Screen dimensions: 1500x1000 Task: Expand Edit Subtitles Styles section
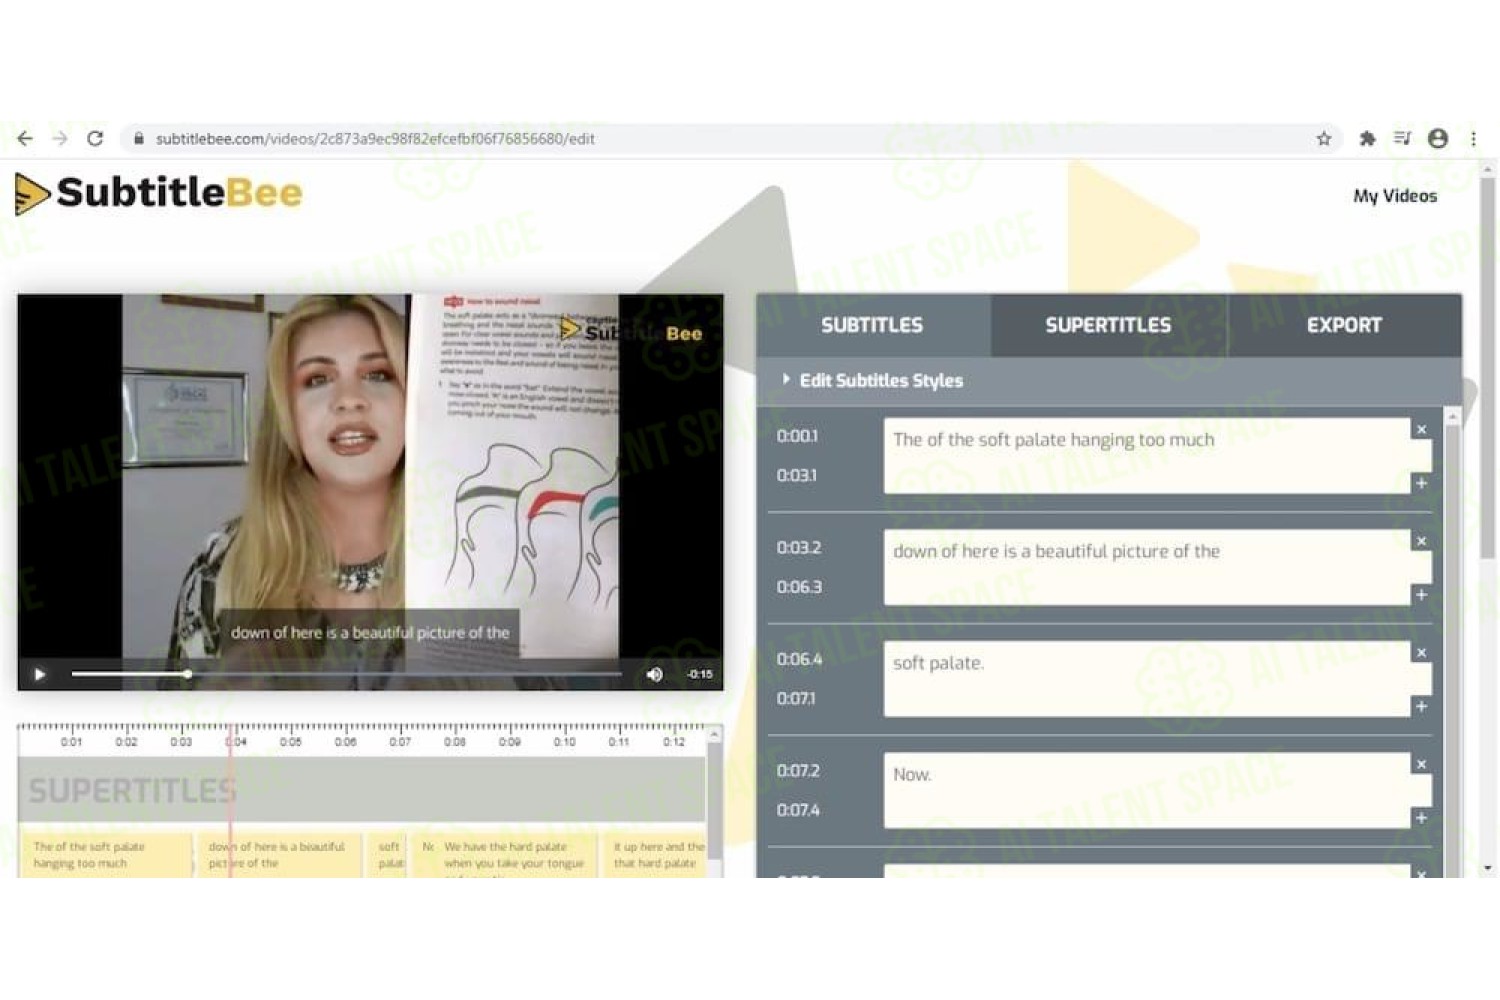click(872, 380)
